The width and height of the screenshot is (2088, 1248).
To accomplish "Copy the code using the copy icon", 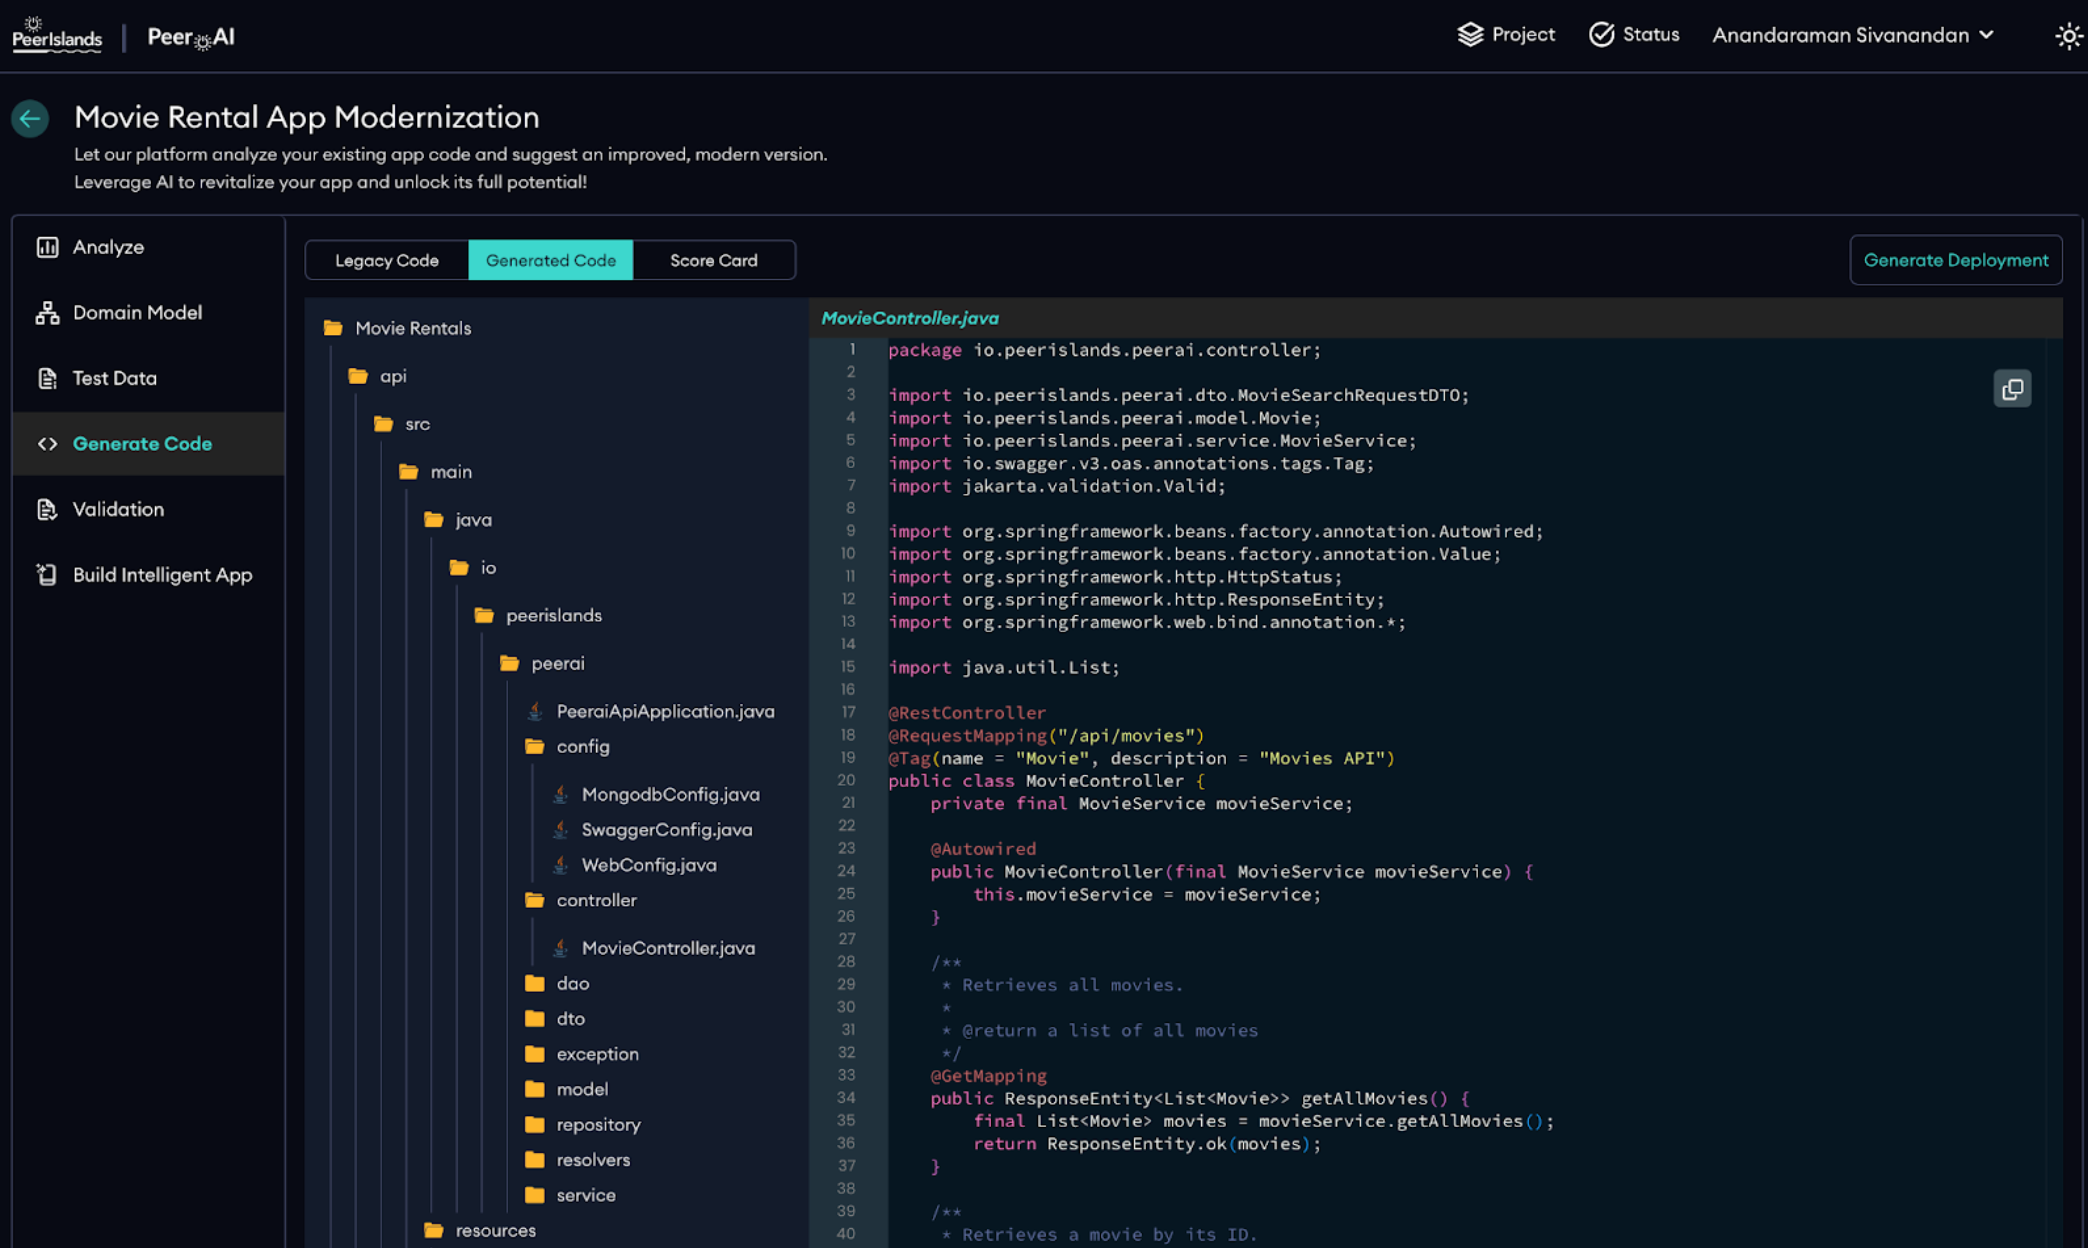I will pyautogui.click(x=2013, y=389).
